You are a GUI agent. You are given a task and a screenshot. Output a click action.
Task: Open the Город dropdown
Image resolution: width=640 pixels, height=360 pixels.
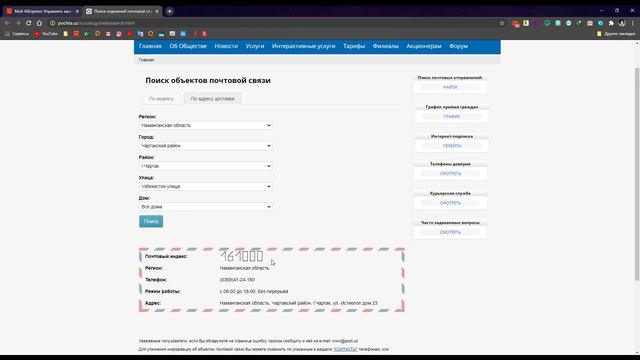[x=205, y=146]
